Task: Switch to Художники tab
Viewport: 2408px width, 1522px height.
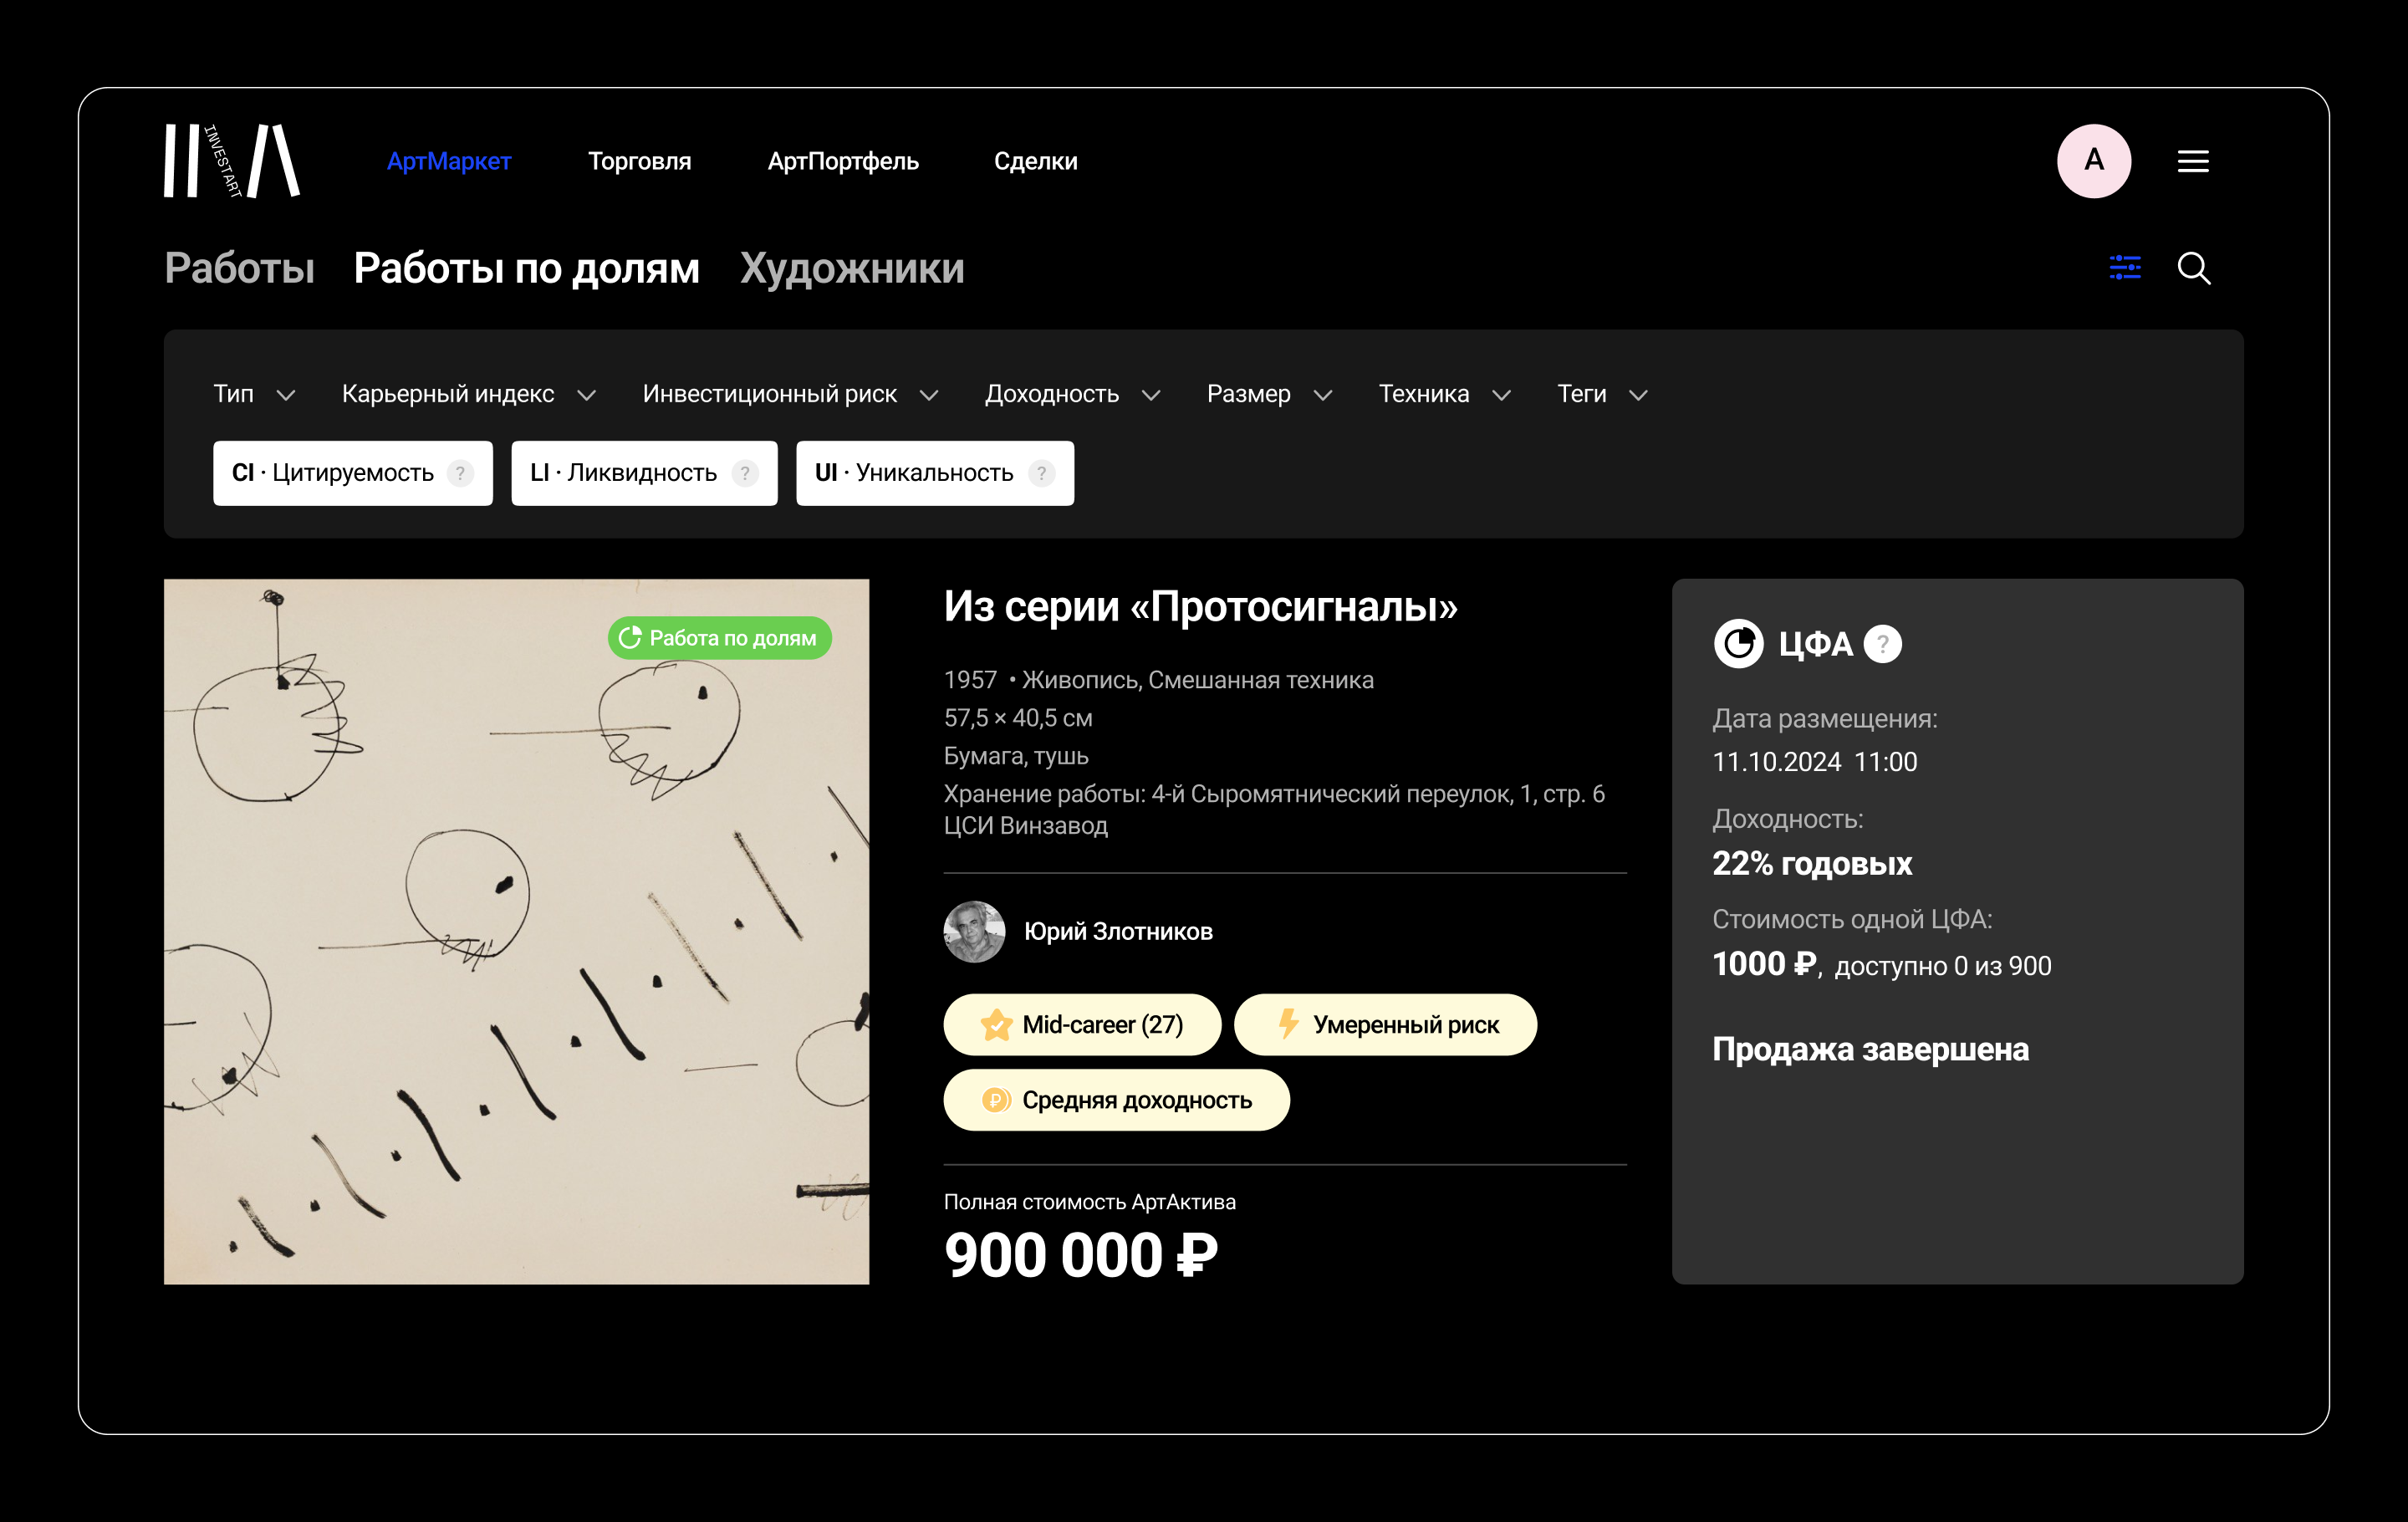Action: point(852,268)
